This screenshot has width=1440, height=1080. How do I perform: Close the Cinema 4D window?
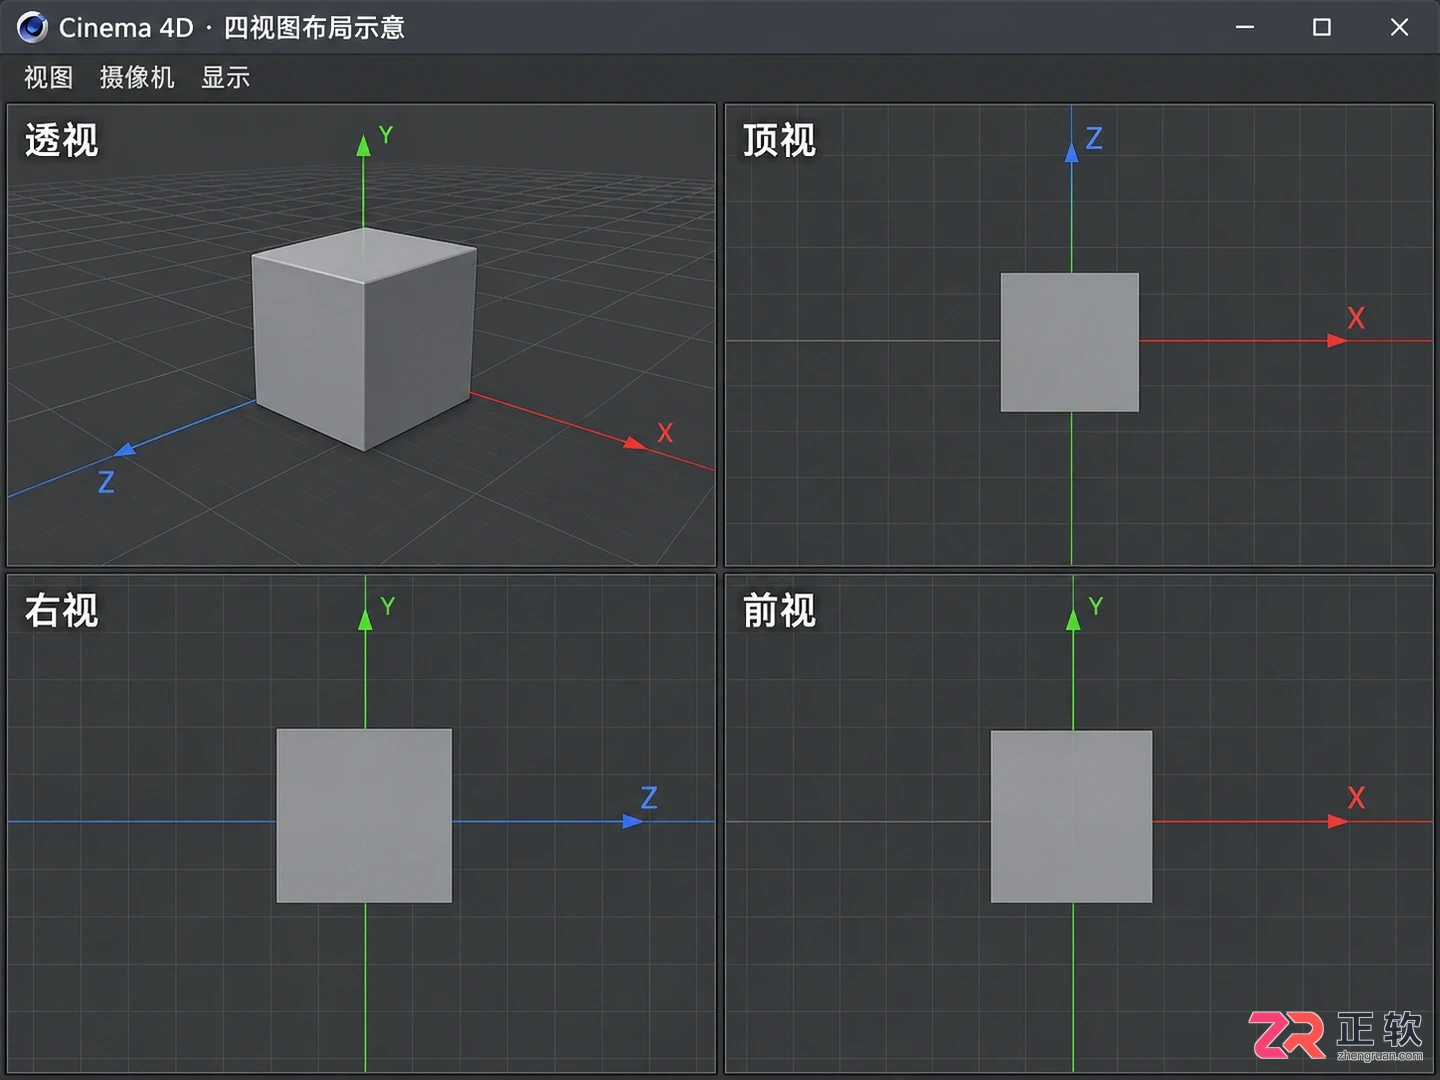tap(1399, 27)
